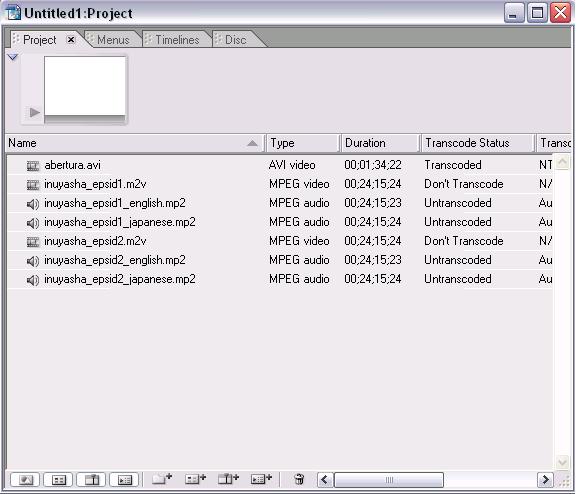Sort by Transcode Status column
577x494 pixels.
coord(477,143)
